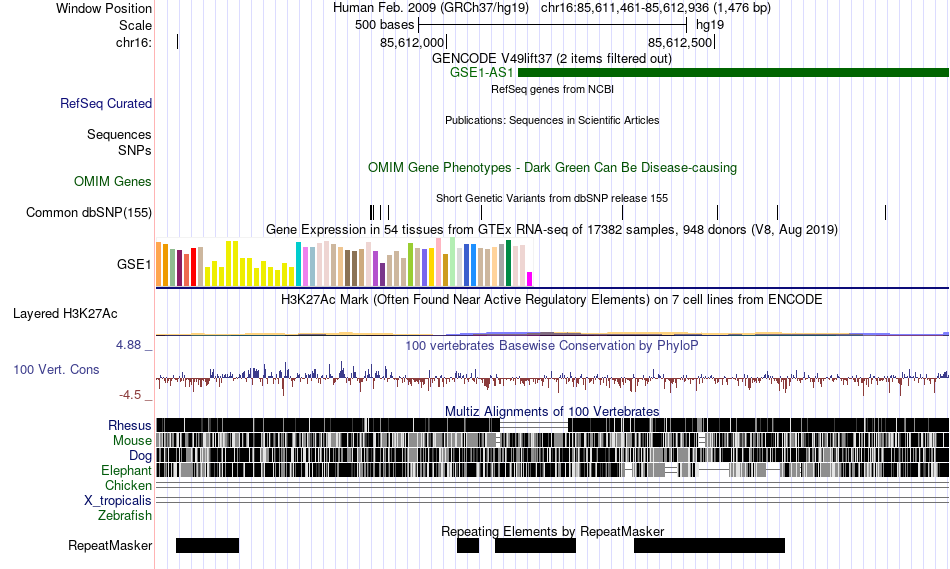
Task: Open the 100 Vert. Cons track label
Action: (x=56, y=370)
